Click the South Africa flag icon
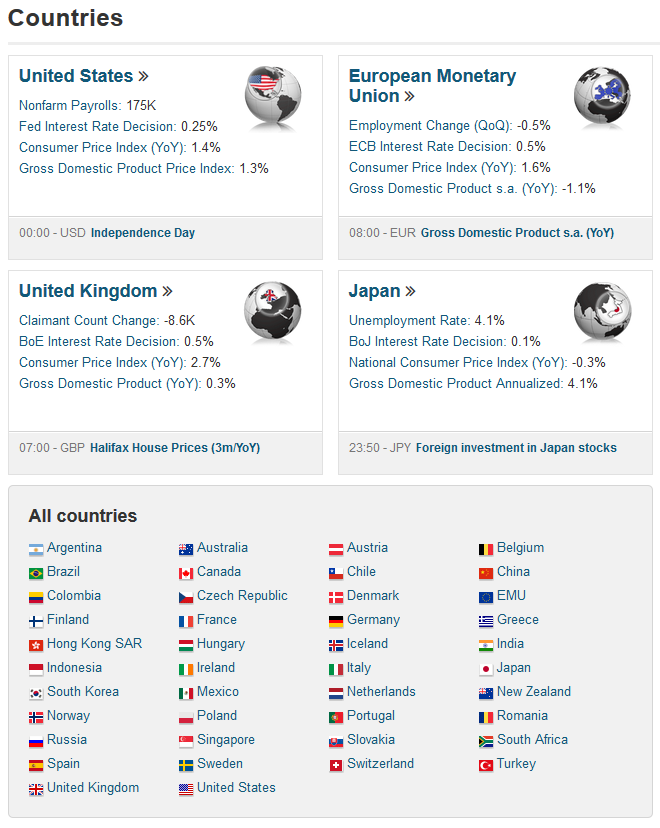The image size is (660, 828). pos(486,741)
